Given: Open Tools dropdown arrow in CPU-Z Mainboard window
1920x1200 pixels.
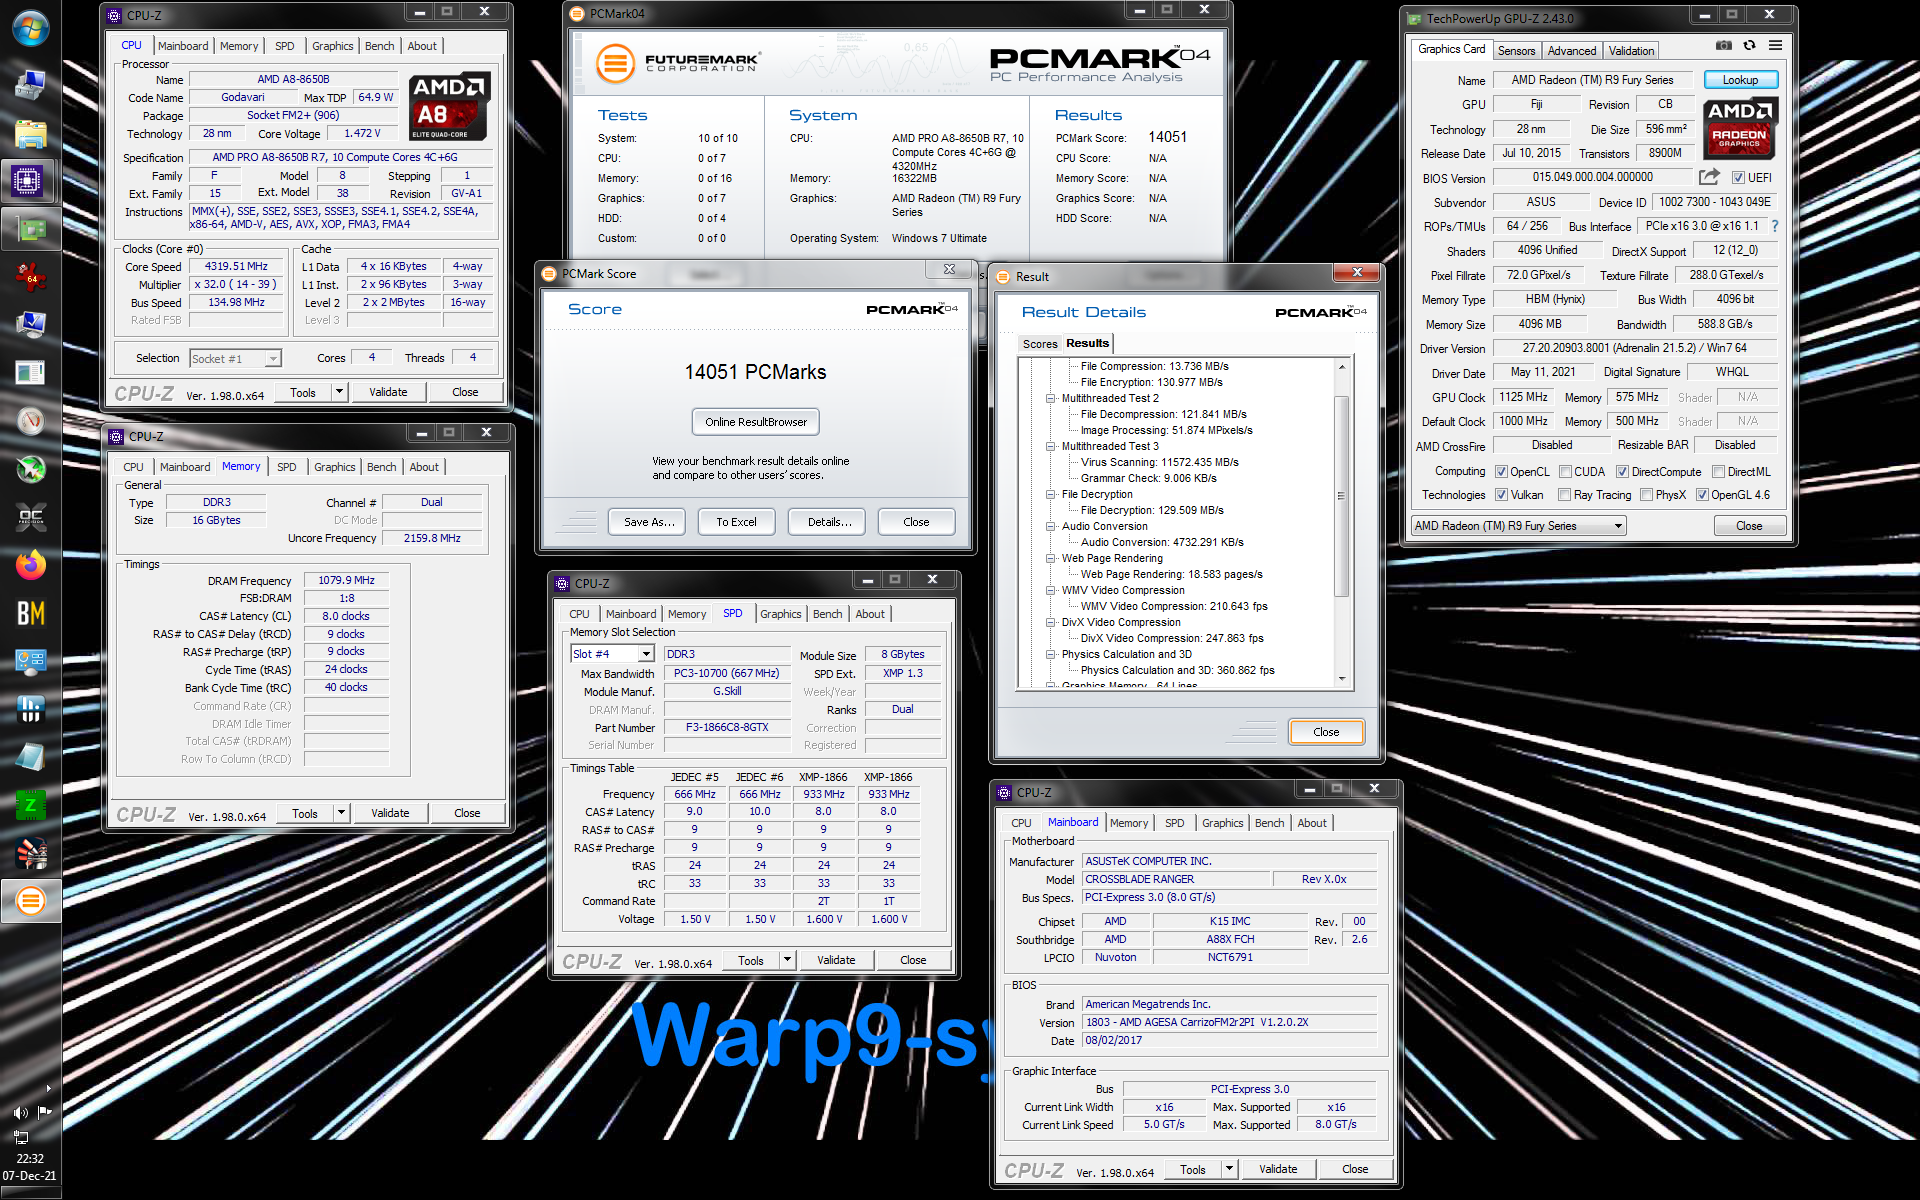Looking at the screenshot, I should 1229,1169.
